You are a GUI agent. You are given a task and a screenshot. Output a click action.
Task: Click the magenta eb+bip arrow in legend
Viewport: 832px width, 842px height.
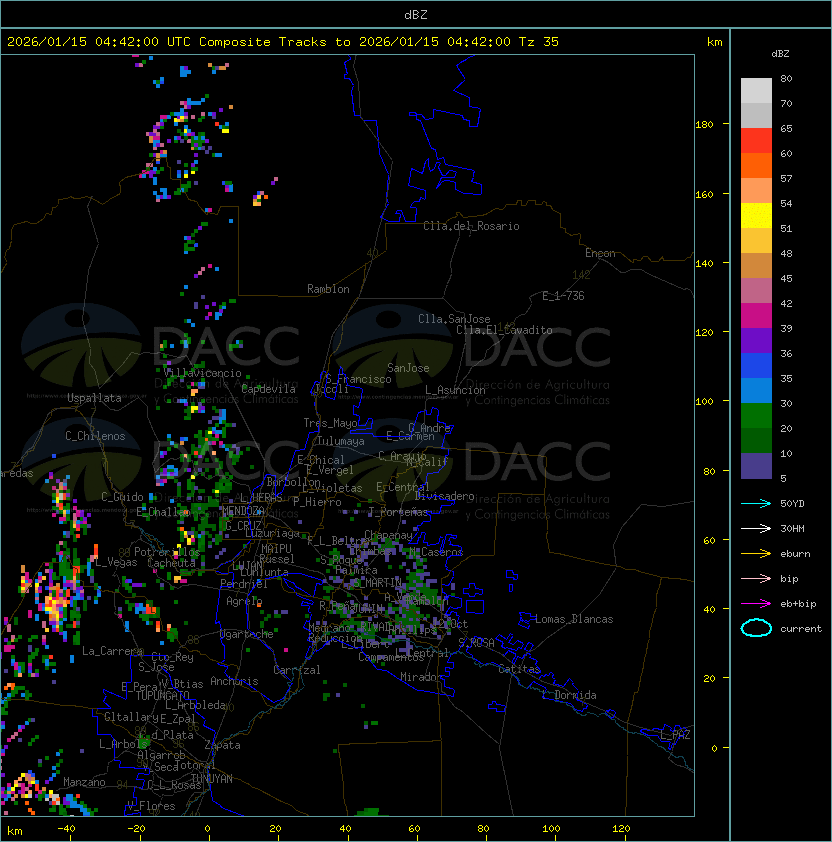point(756,604)
